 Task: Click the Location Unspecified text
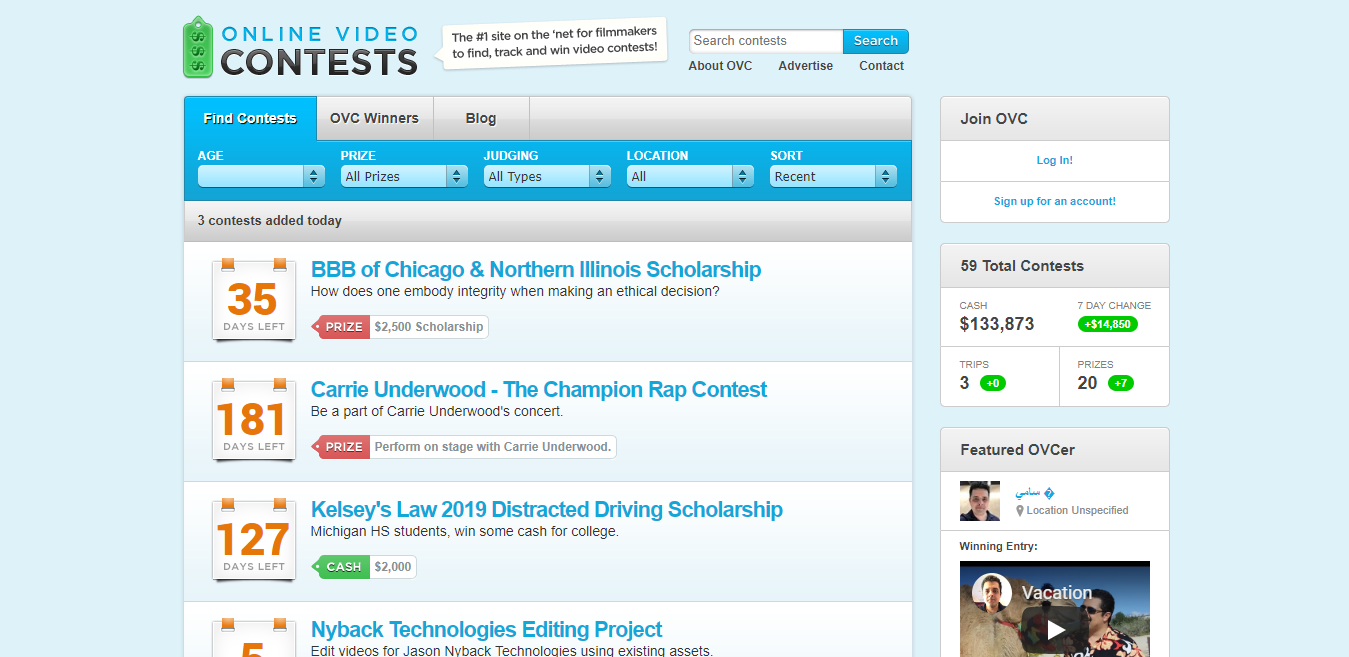point(1077,511)
